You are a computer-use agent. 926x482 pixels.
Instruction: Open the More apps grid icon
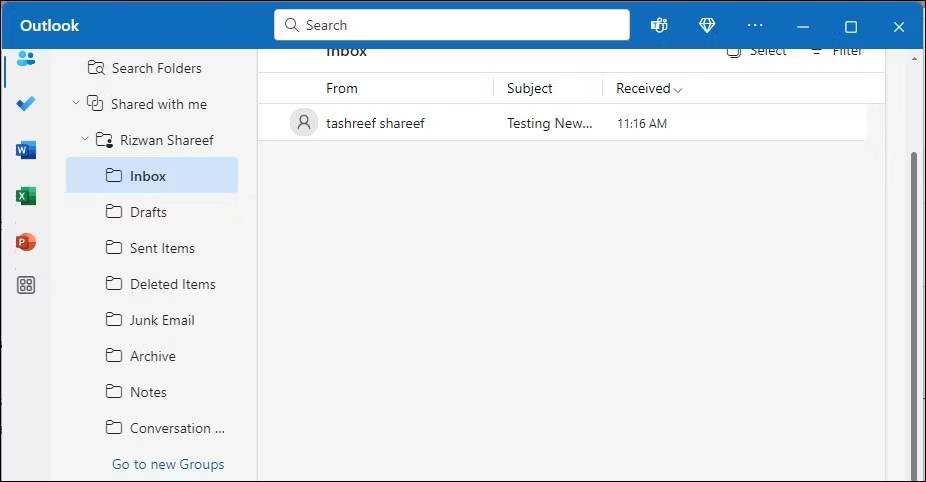(25, 285)
